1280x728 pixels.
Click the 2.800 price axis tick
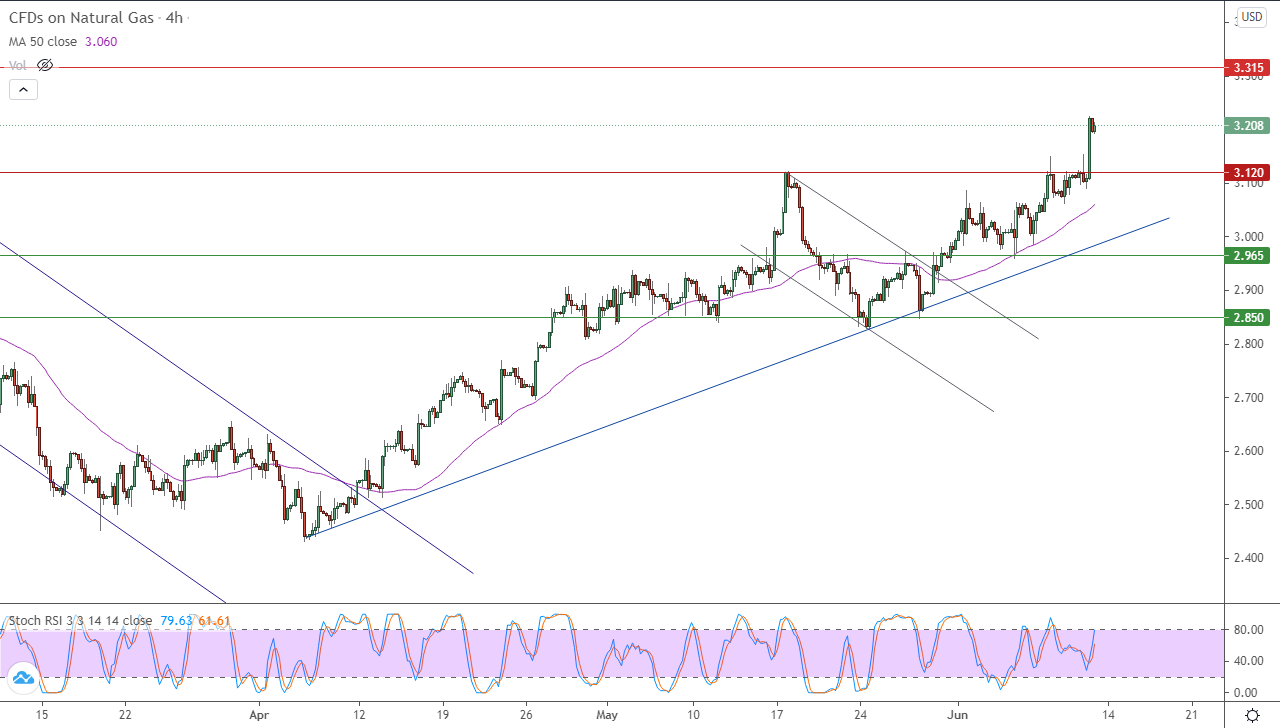pos(1249,344)
